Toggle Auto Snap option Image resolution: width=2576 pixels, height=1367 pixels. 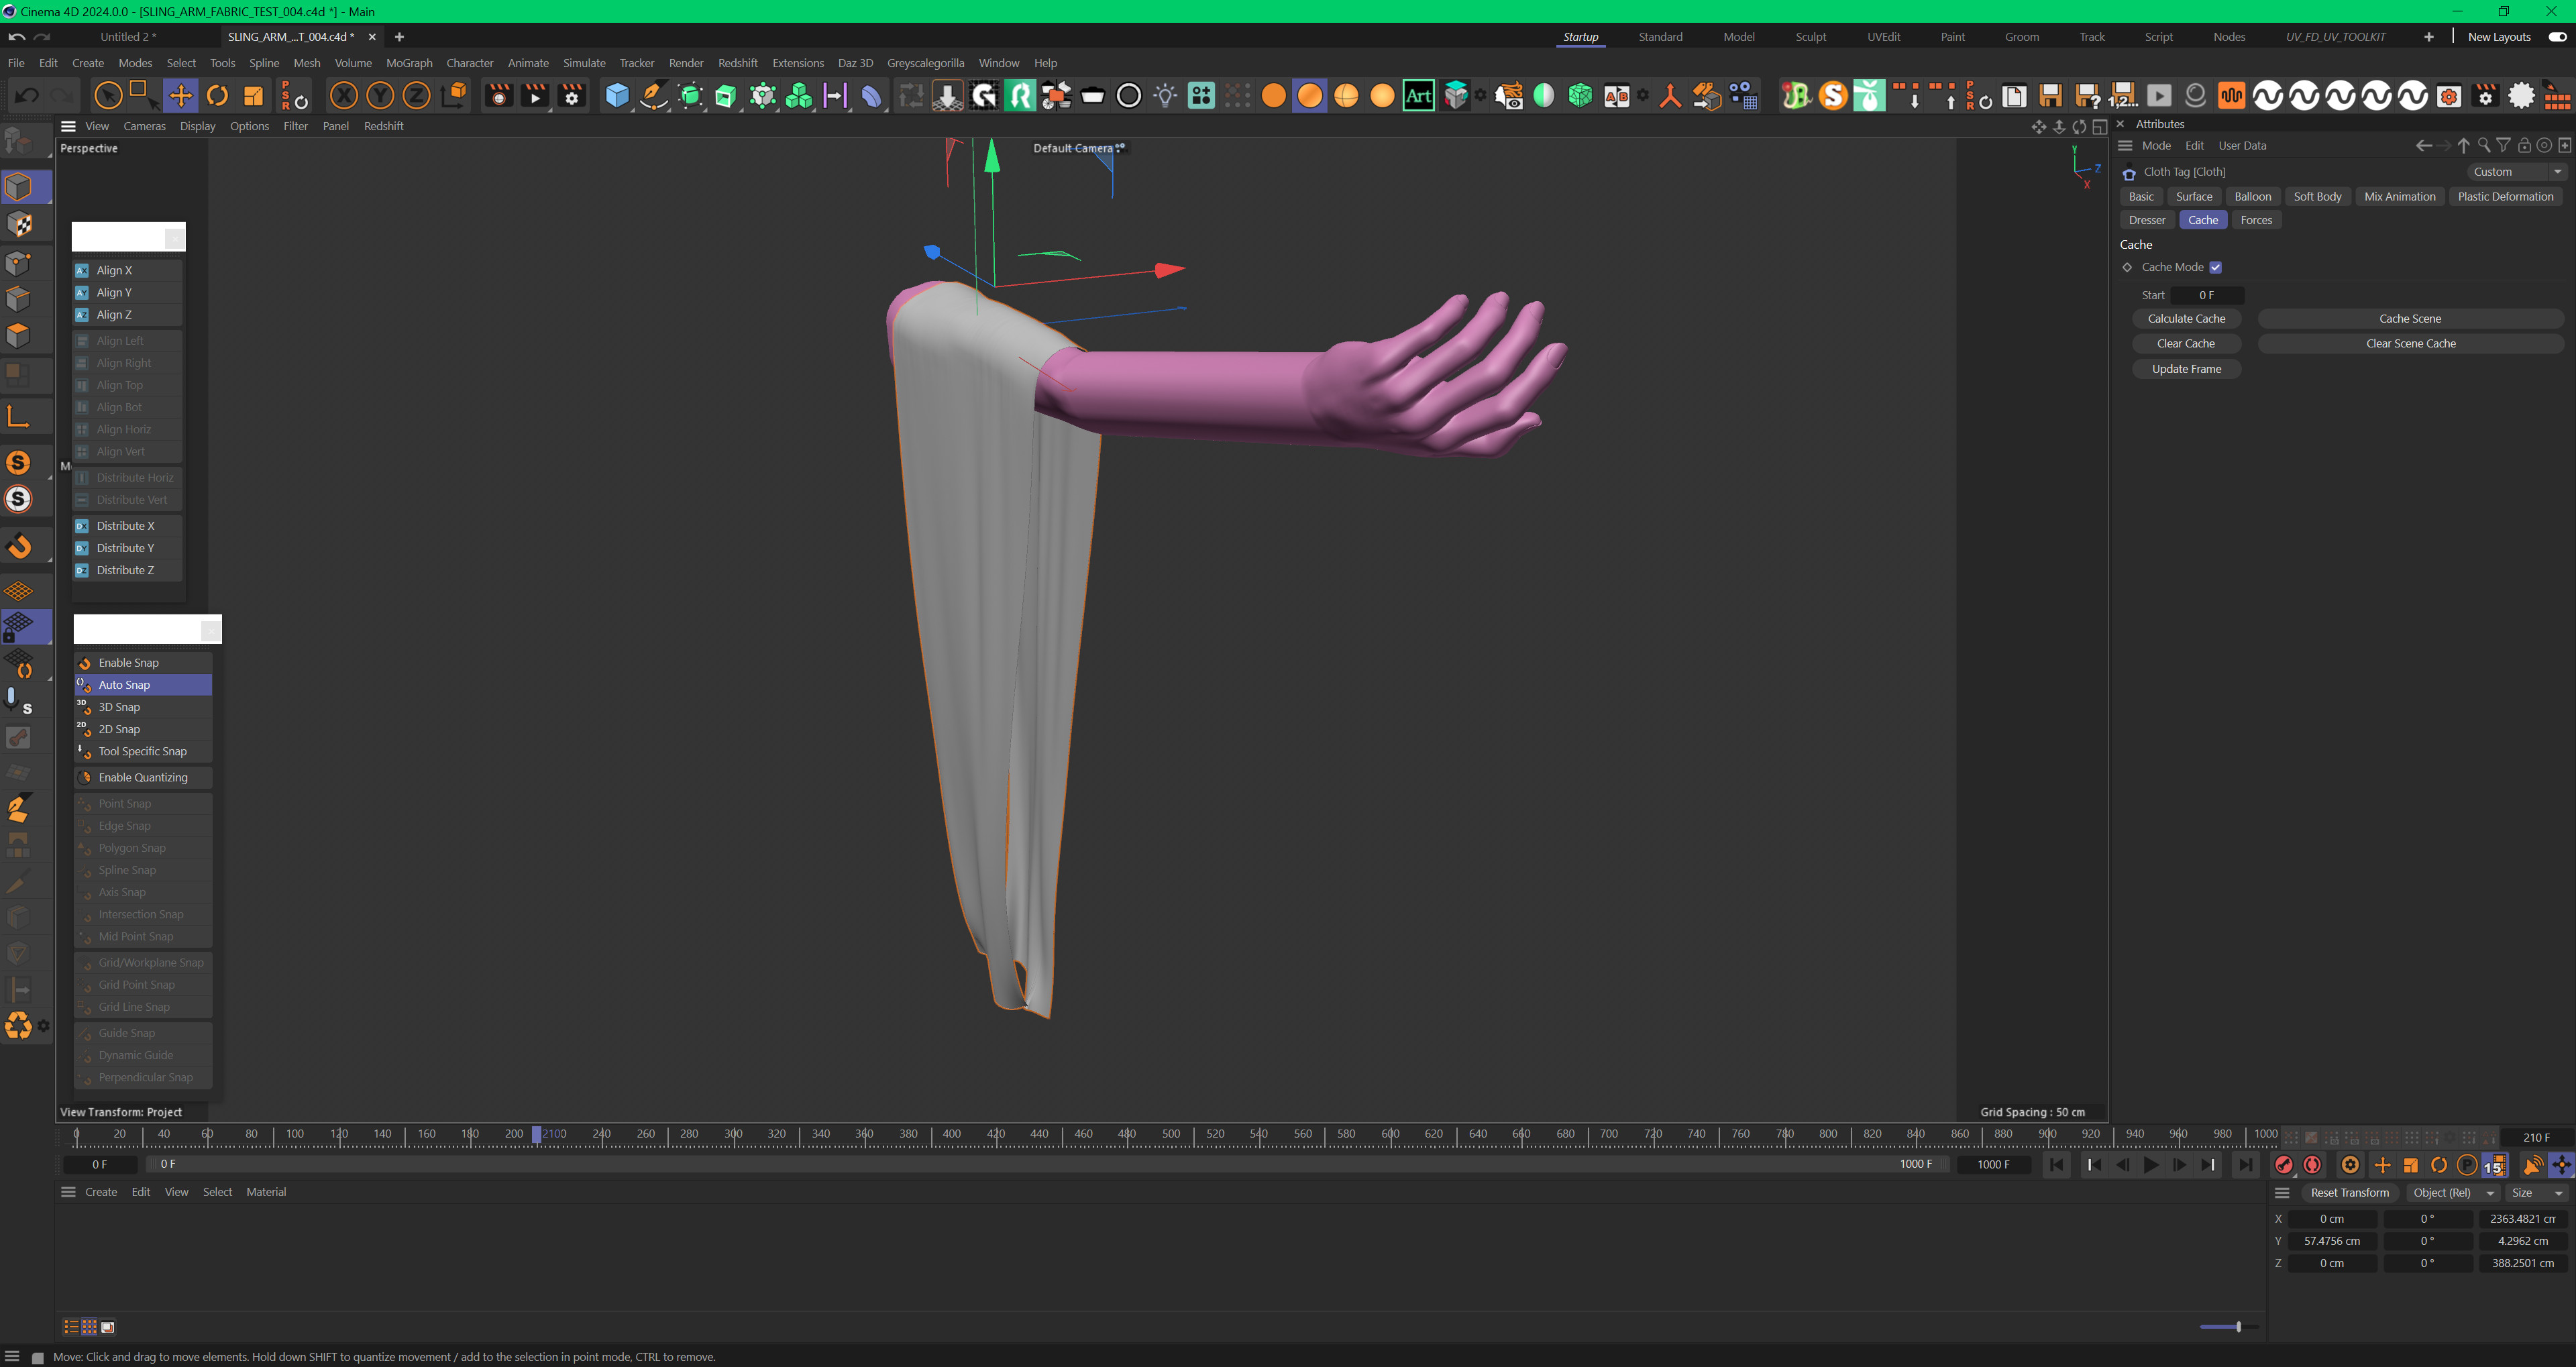point(143,685)
